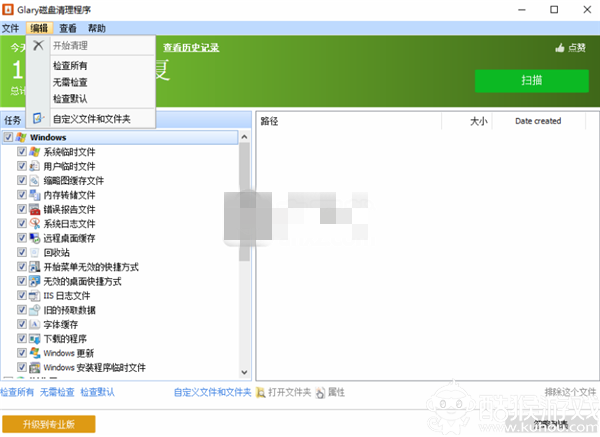Click the task list scroll down arrow
Image resolution: width=600 pixels, height=437 pixels.
click(x=245, y=372)
